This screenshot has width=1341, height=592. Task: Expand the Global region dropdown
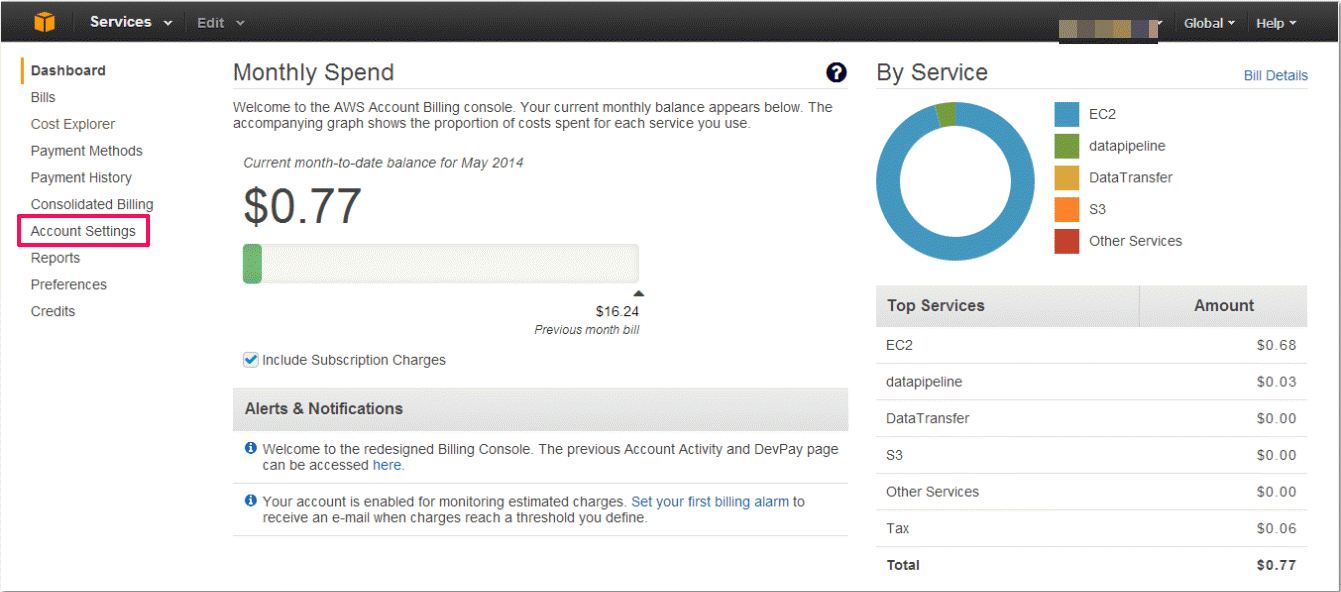pos(1209,23)
